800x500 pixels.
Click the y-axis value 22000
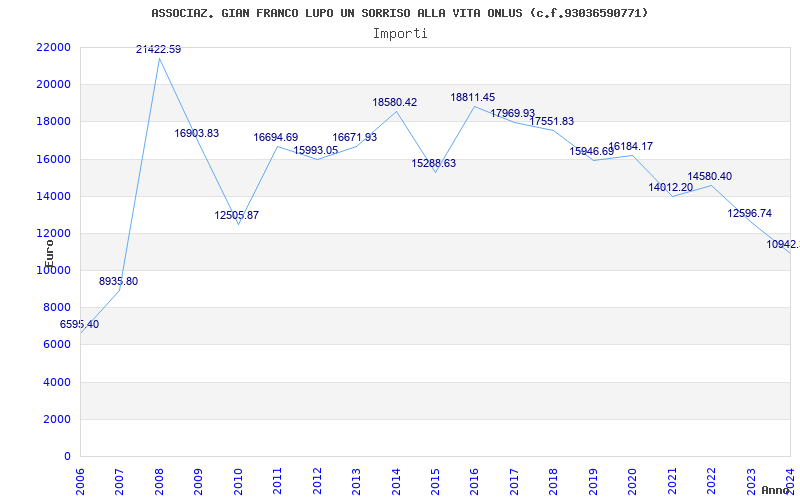pyautogui.click(x=54, y=47)
